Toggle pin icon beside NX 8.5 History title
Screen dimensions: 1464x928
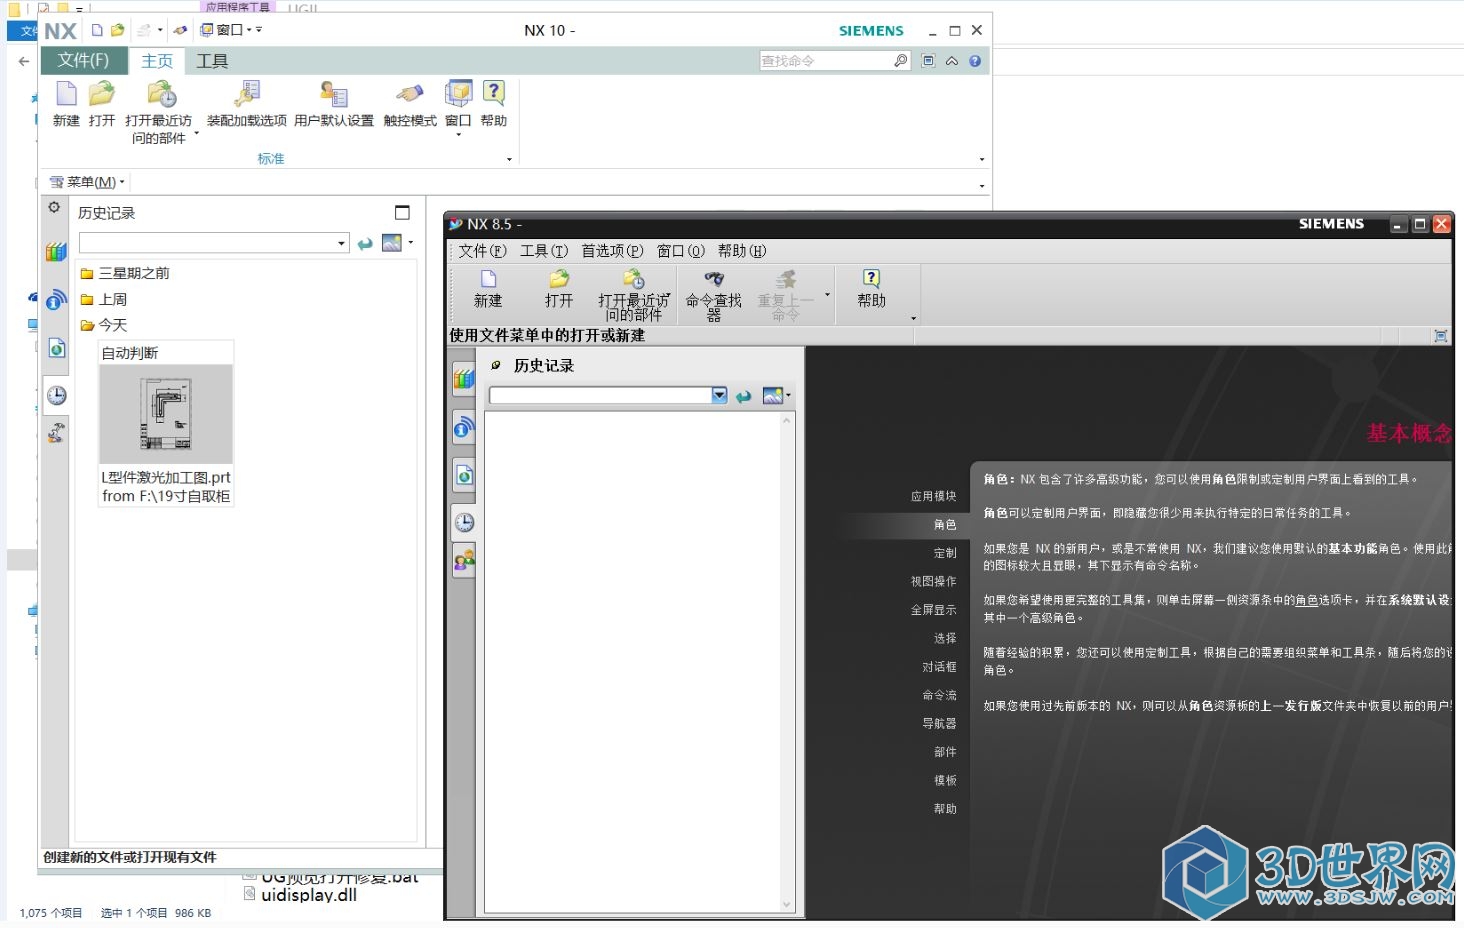tap(496, 366)
